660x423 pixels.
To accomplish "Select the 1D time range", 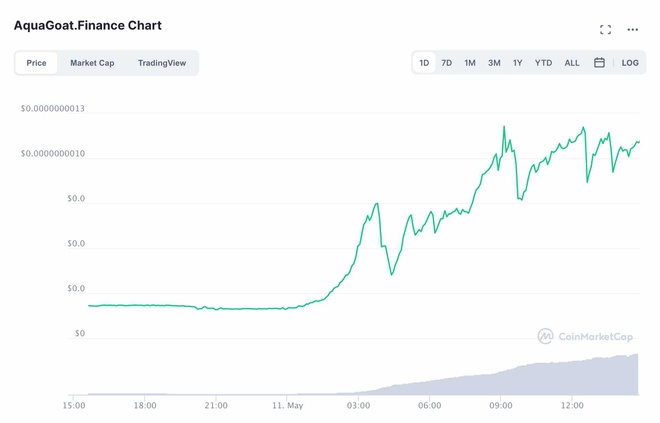I will 424,63.
